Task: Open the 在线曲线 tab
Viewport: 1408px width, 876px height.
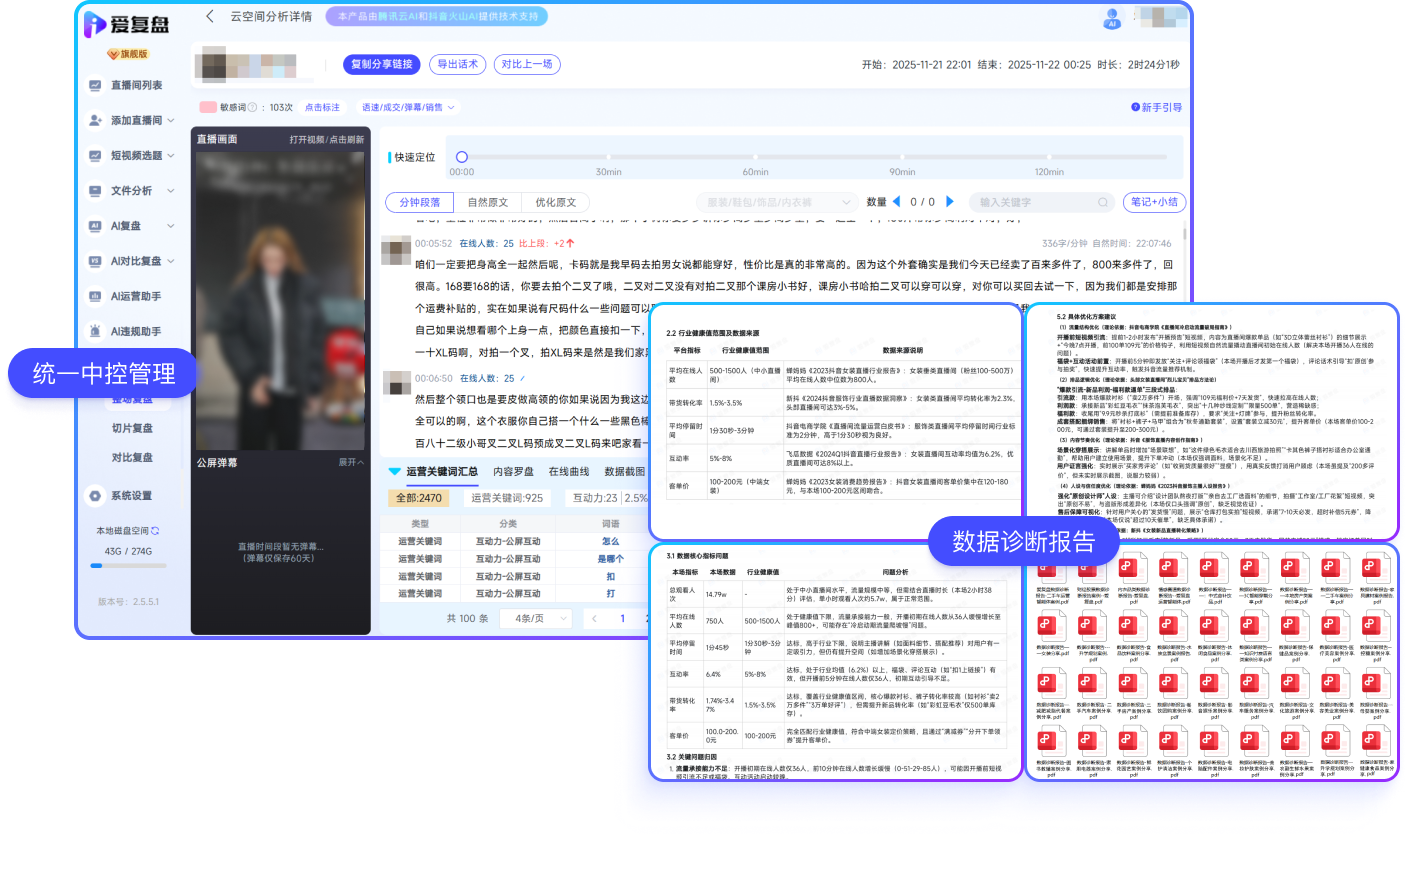Action: [569, 471]
